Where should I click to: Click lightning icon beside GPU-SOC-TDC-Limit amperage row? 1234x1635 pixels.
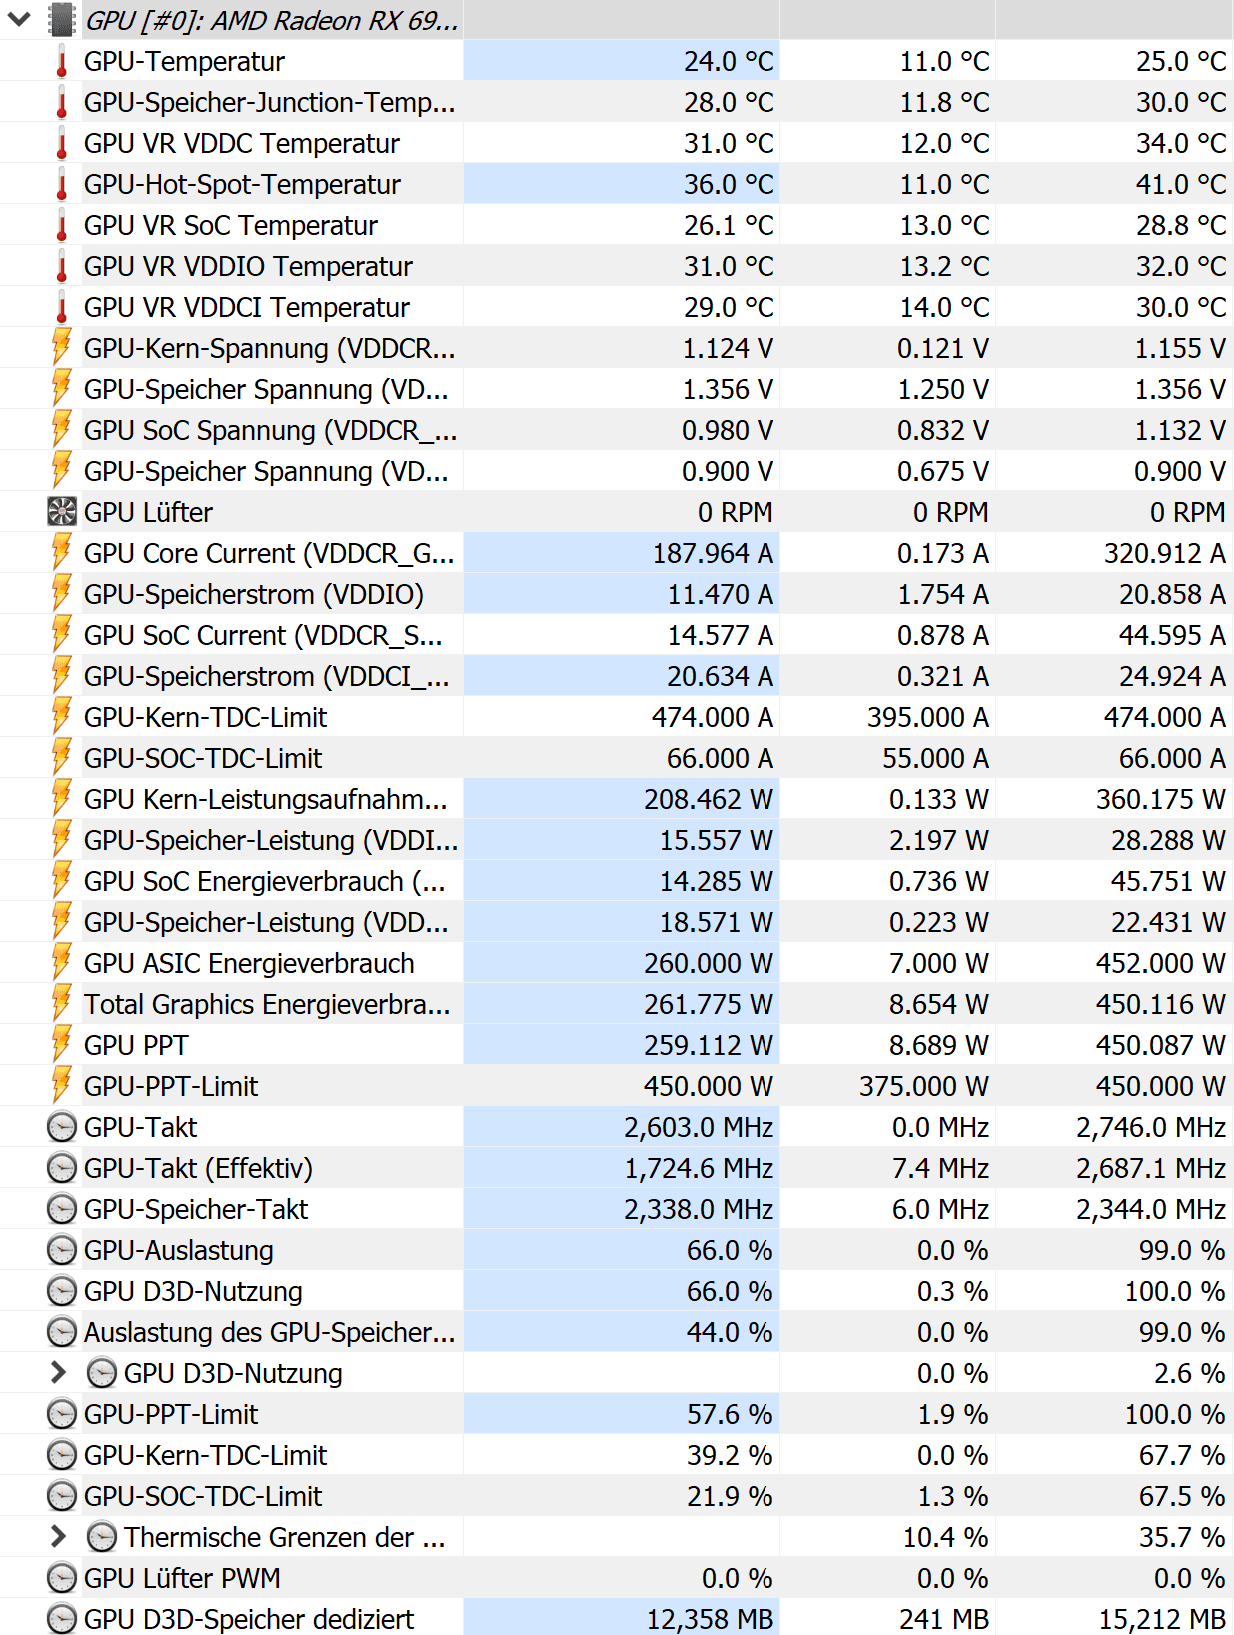62,758
